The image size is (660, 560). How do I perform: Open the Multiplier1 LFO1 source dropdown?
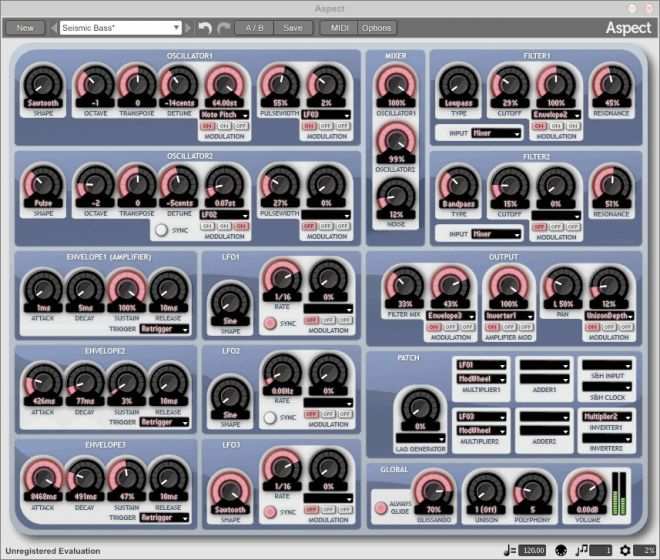[481, 365]
